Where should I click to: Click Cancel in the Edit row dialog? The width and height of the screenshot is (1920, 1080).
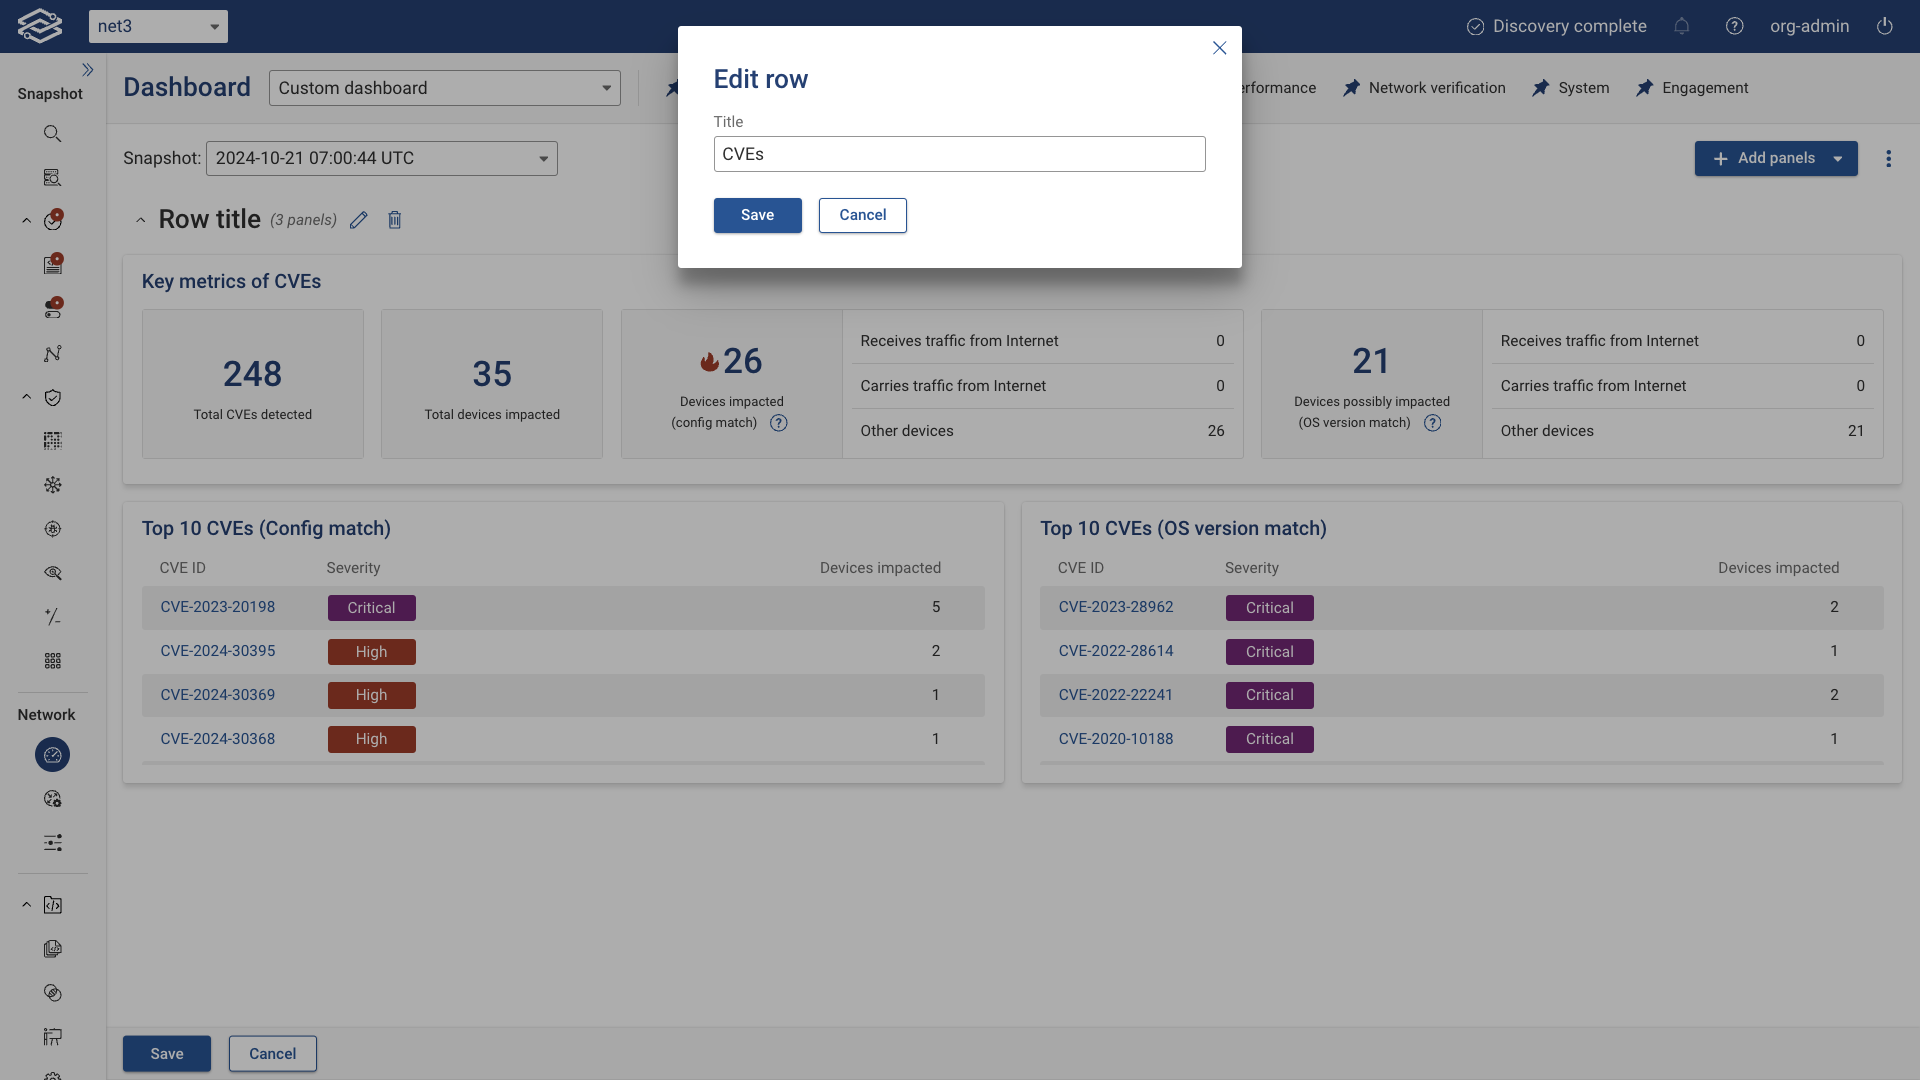tap(862, 216)
